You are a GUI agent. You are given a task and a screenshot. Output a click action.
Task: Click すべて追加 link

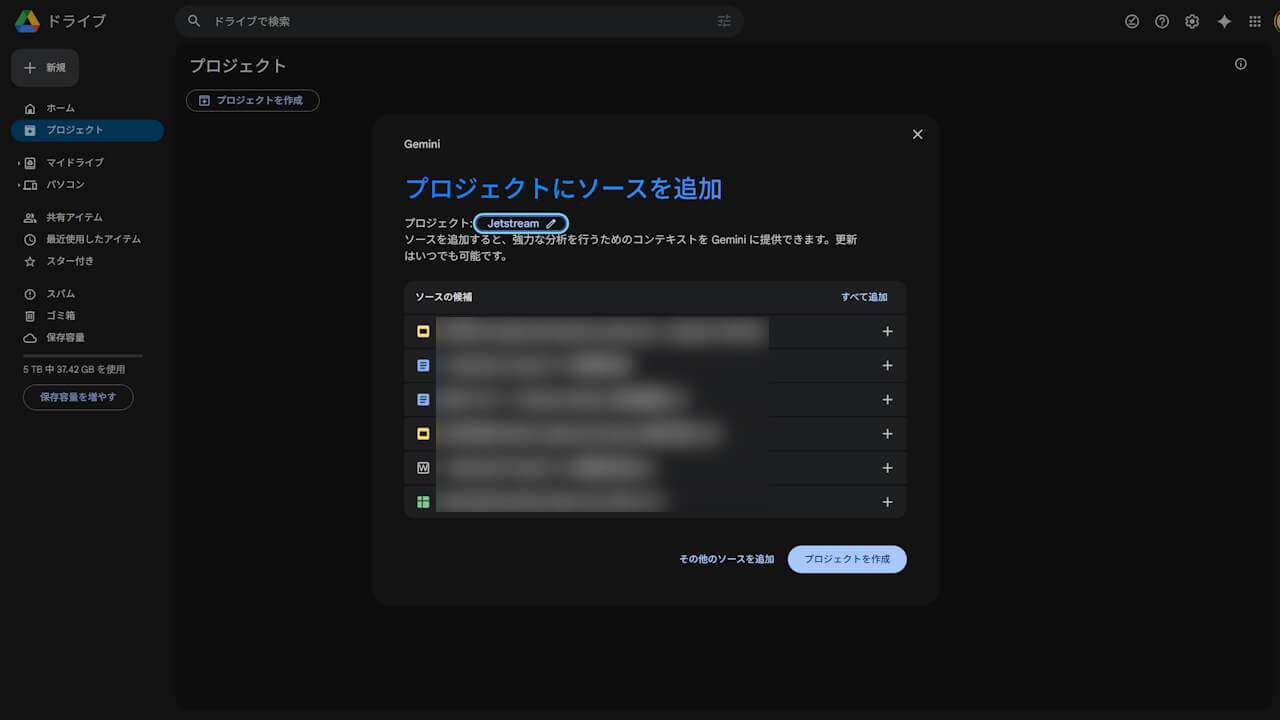click(x=864, y=297)
